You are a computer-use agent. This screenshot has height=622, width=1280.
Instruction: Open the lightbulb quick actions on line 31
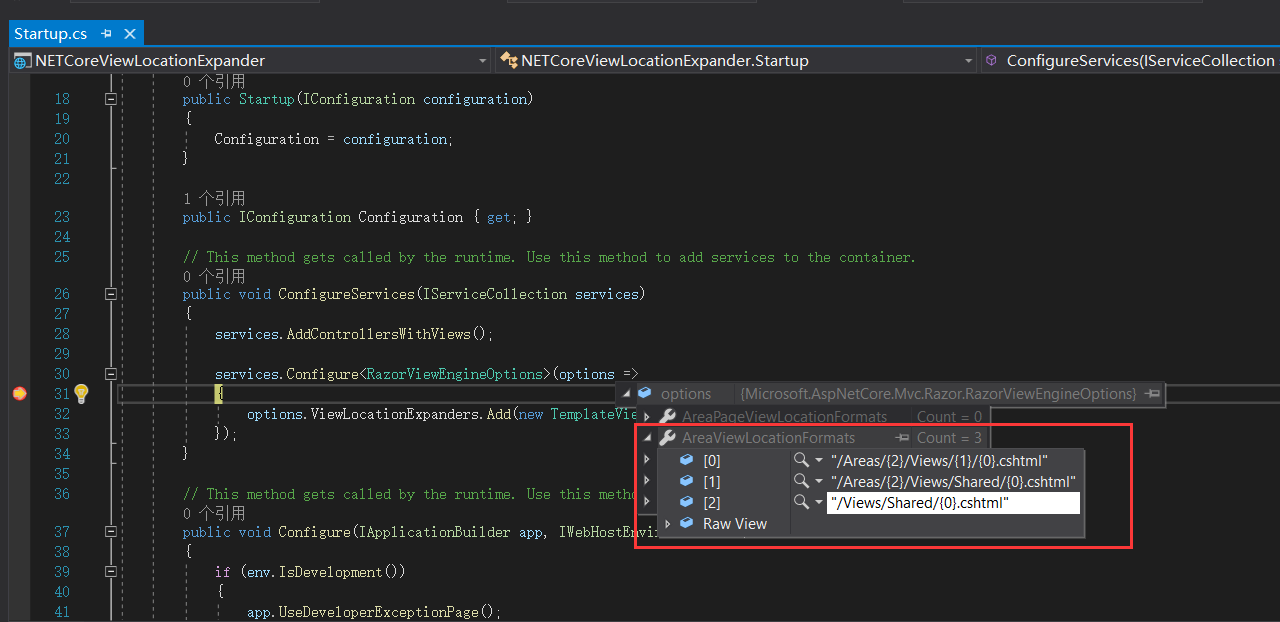click(x=82, y=394)
